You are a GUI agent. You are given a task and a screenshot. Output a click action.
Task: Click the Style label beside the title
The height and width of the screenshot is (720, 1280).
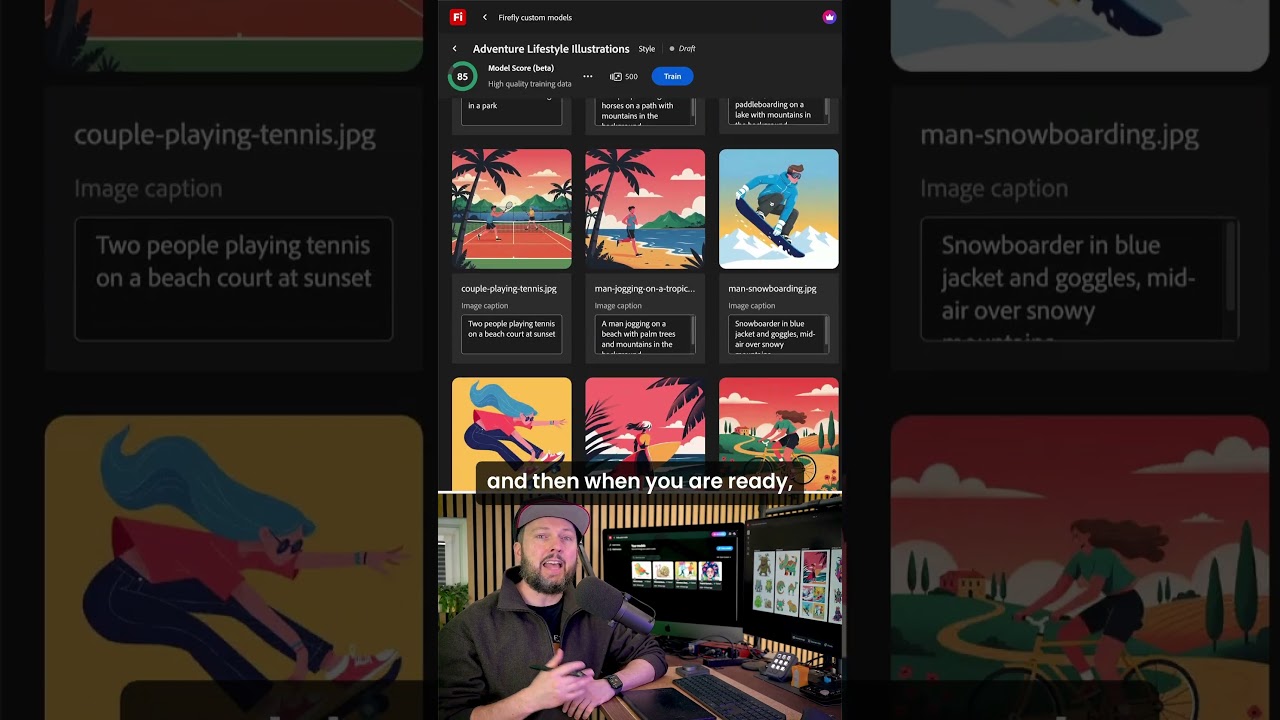tap(647, 48)
